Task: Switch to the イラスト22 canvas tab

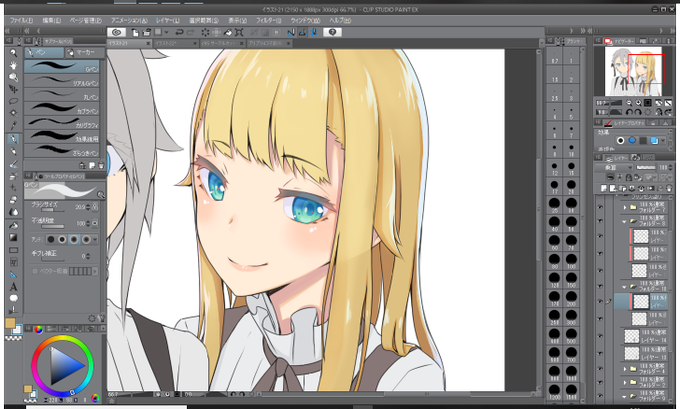Action: [175, 43]
